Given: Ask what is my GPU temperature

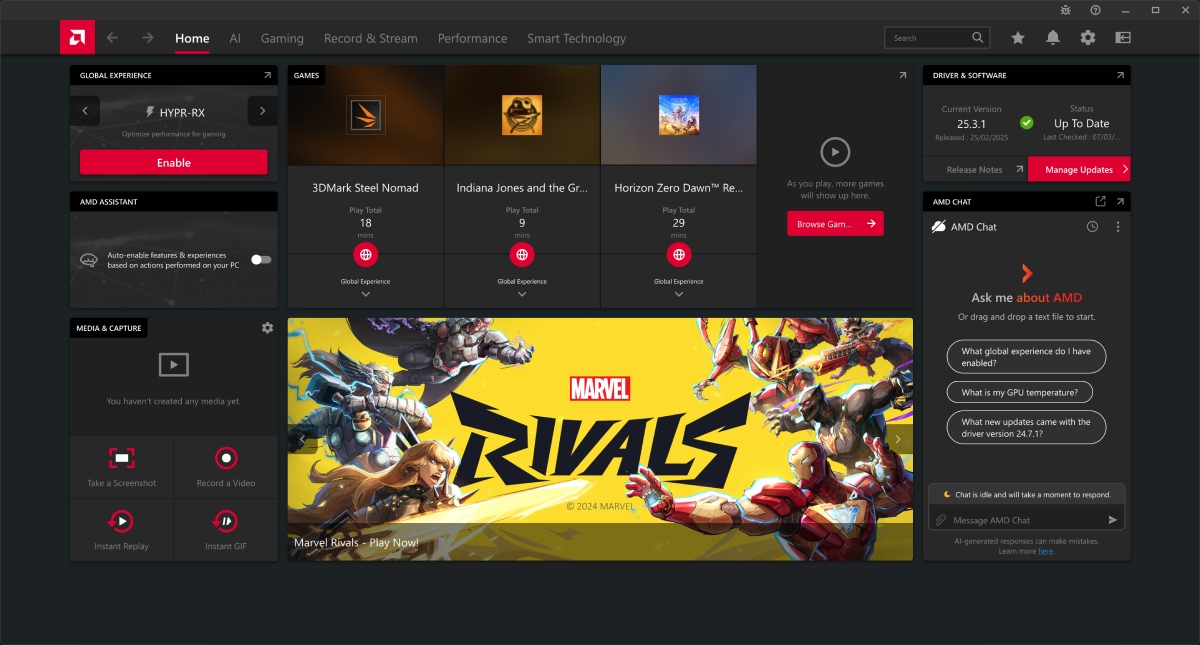Looking at the screenshot, I should point(1019,393).
